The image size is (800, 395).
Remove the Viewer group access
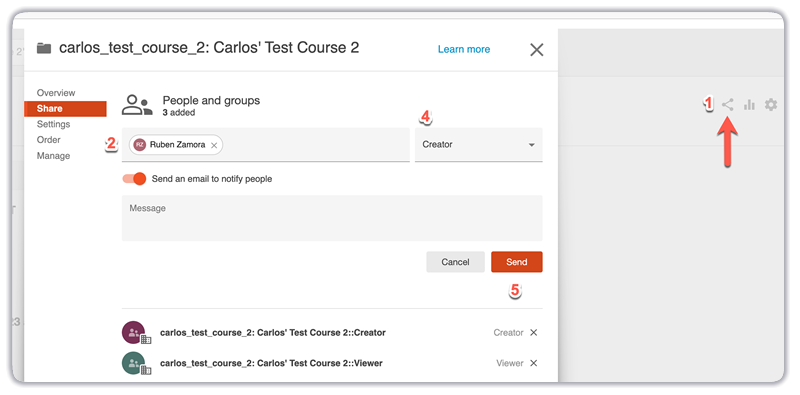click(534, 363)
